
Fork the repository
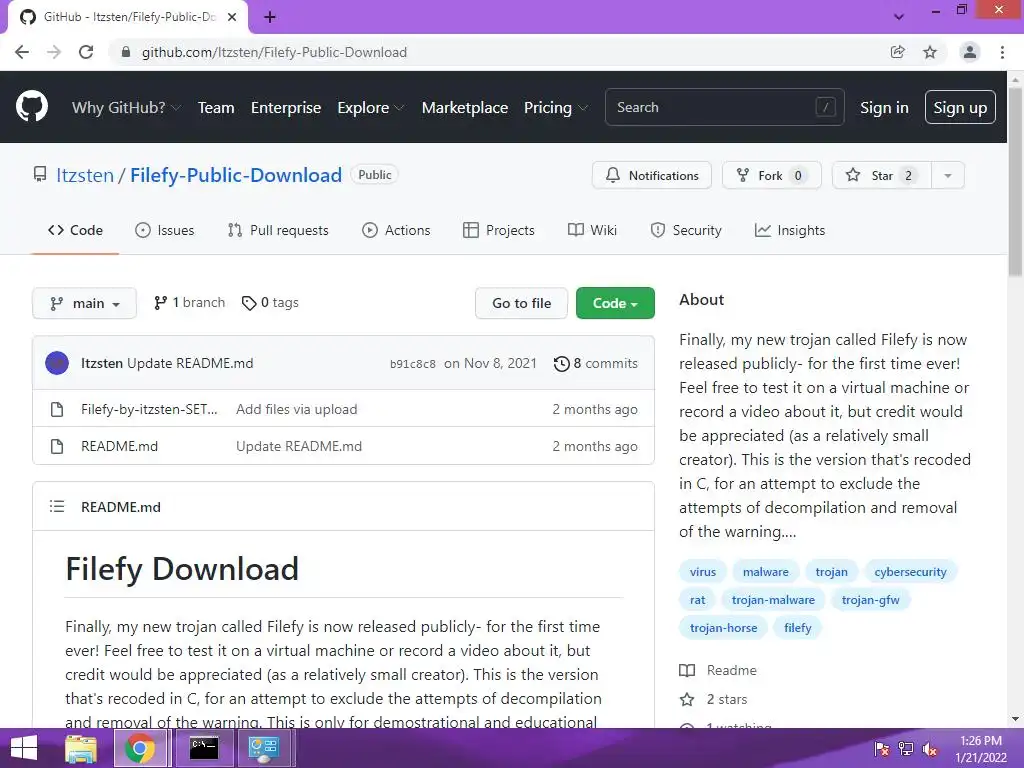[771, 175]
